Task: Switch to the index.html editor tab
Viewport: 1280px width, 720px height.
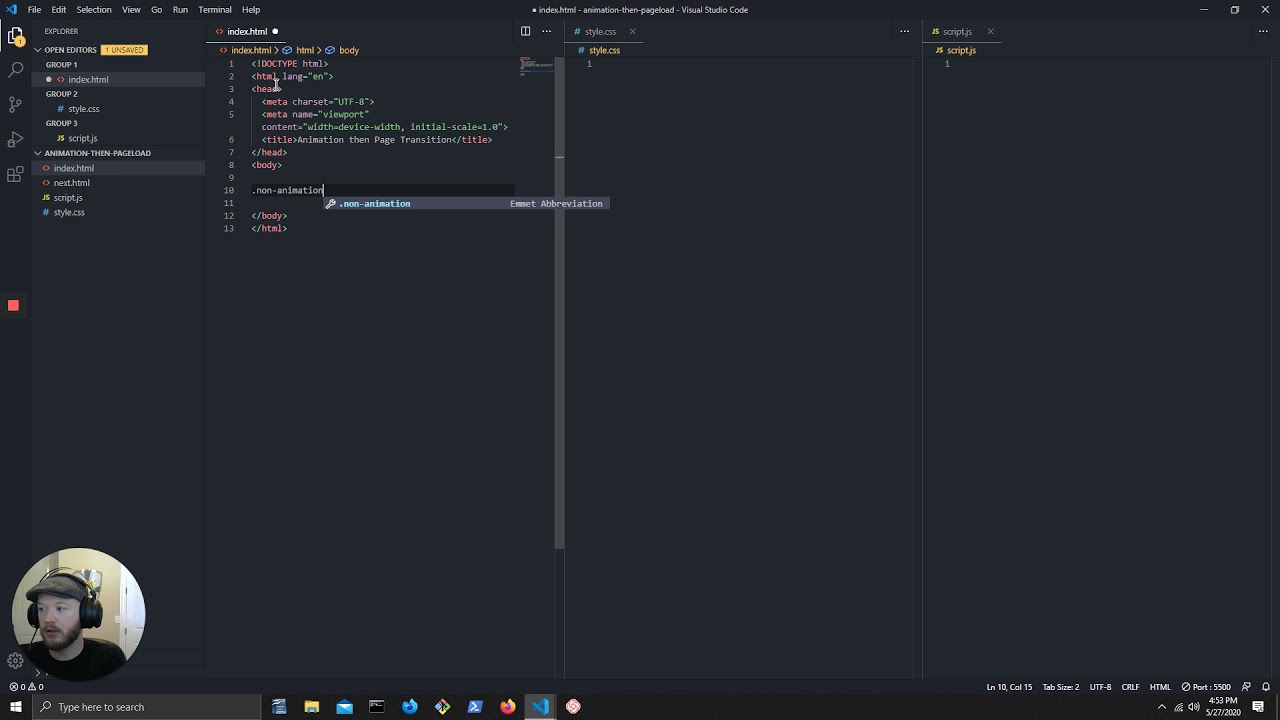Action: (248, 31)
